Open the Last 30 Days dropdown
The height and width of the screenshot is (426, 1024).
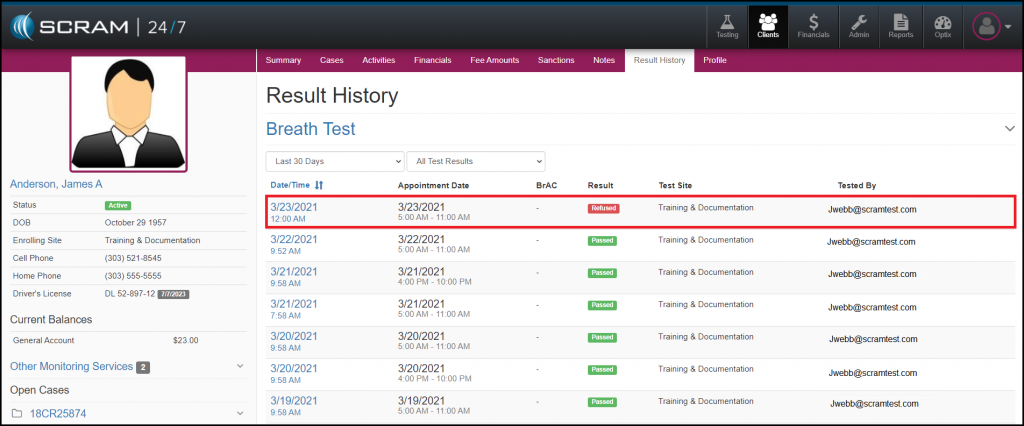tap(335, 161)
